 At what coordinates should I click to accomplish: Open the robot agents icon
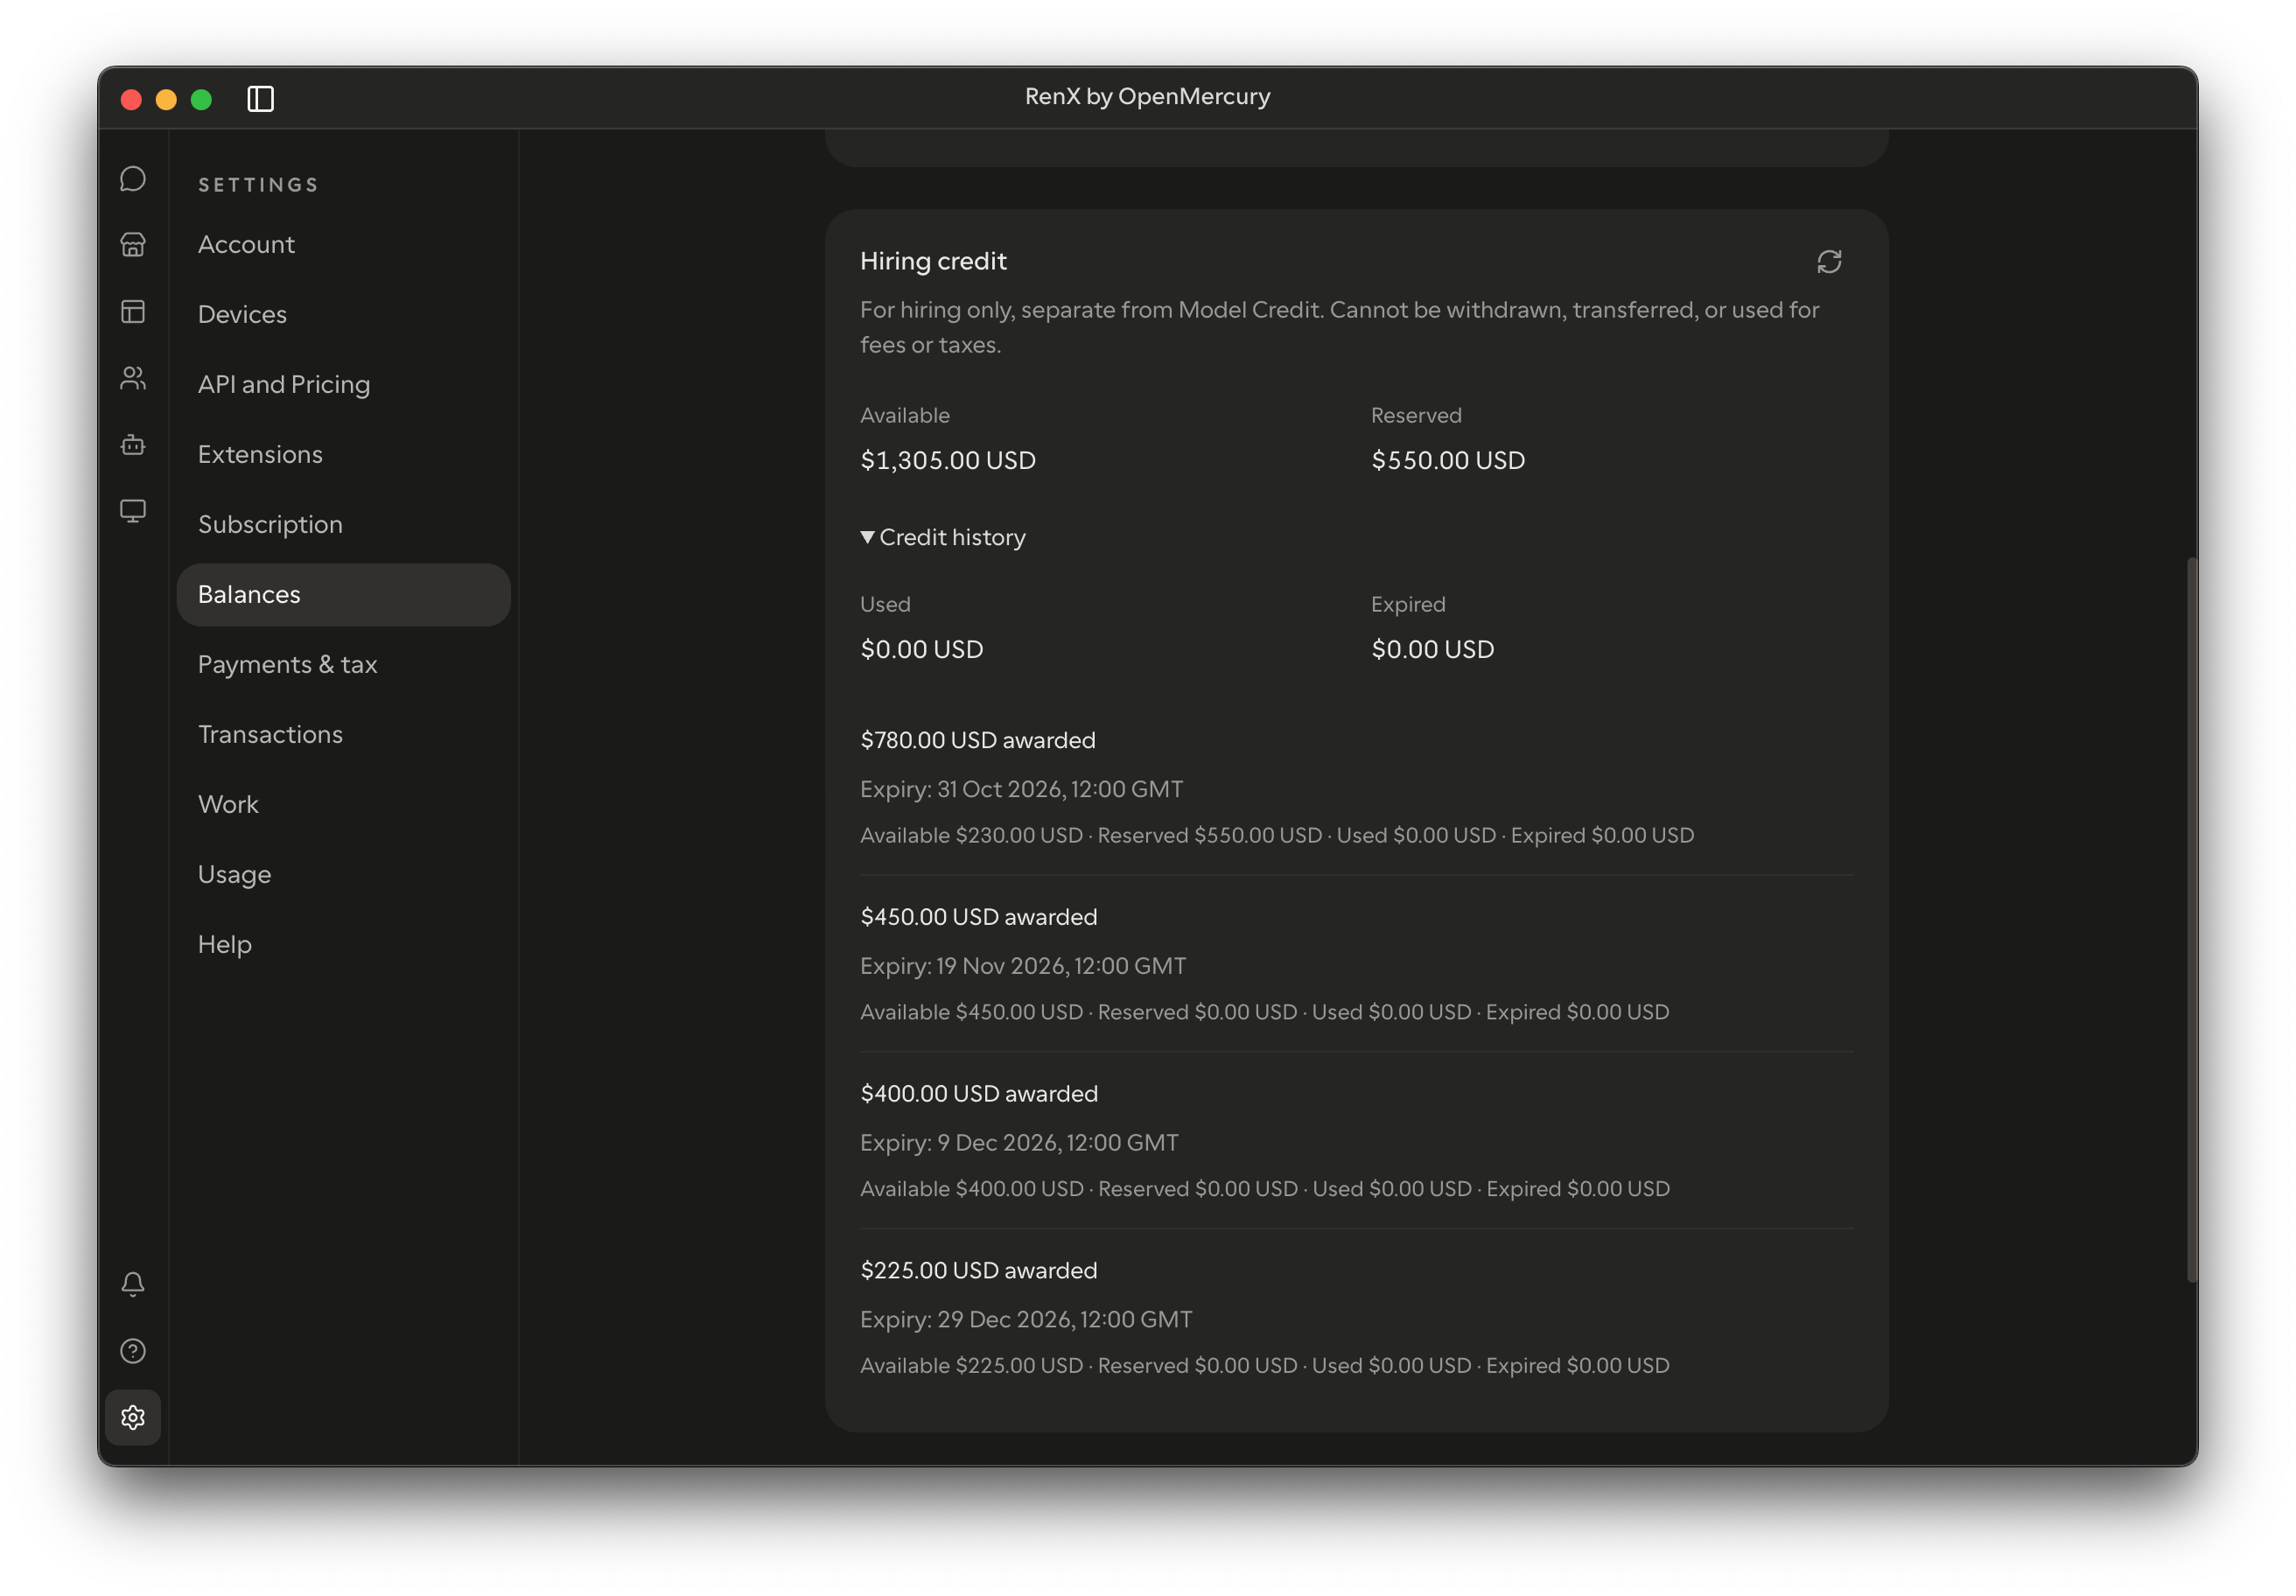133,445
